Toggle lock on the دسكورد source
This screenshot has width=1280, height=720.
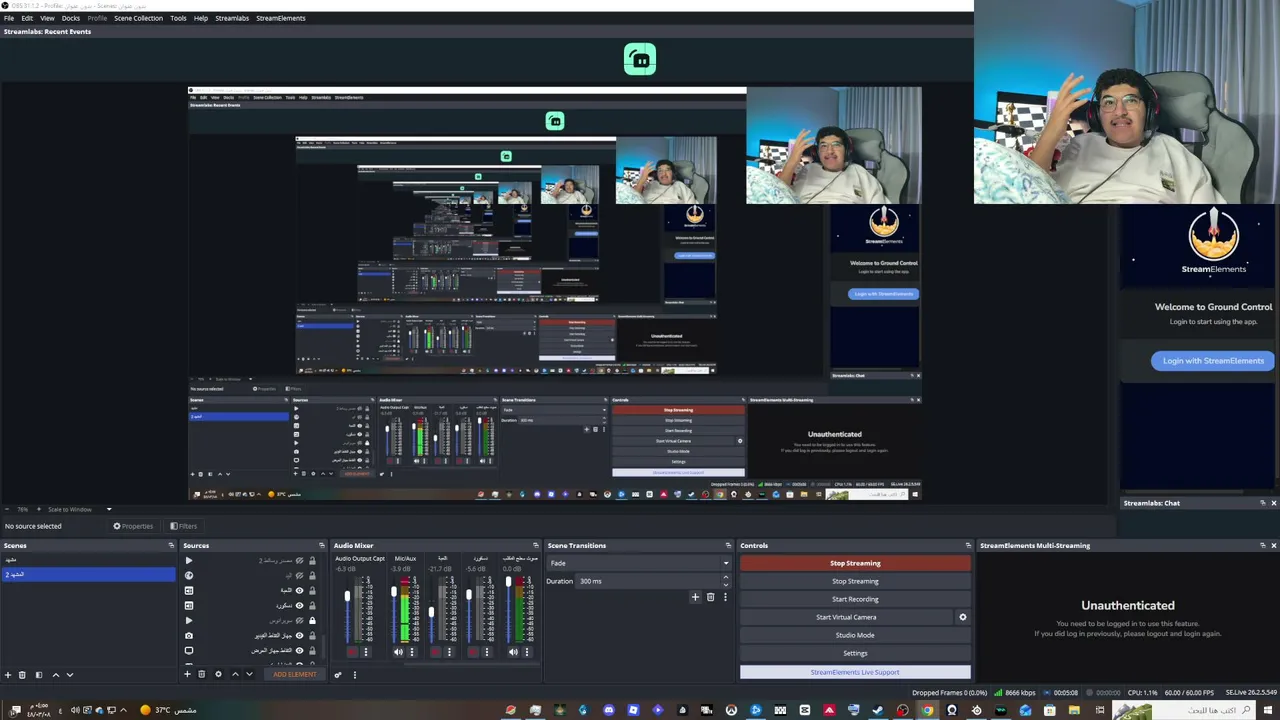312,606
